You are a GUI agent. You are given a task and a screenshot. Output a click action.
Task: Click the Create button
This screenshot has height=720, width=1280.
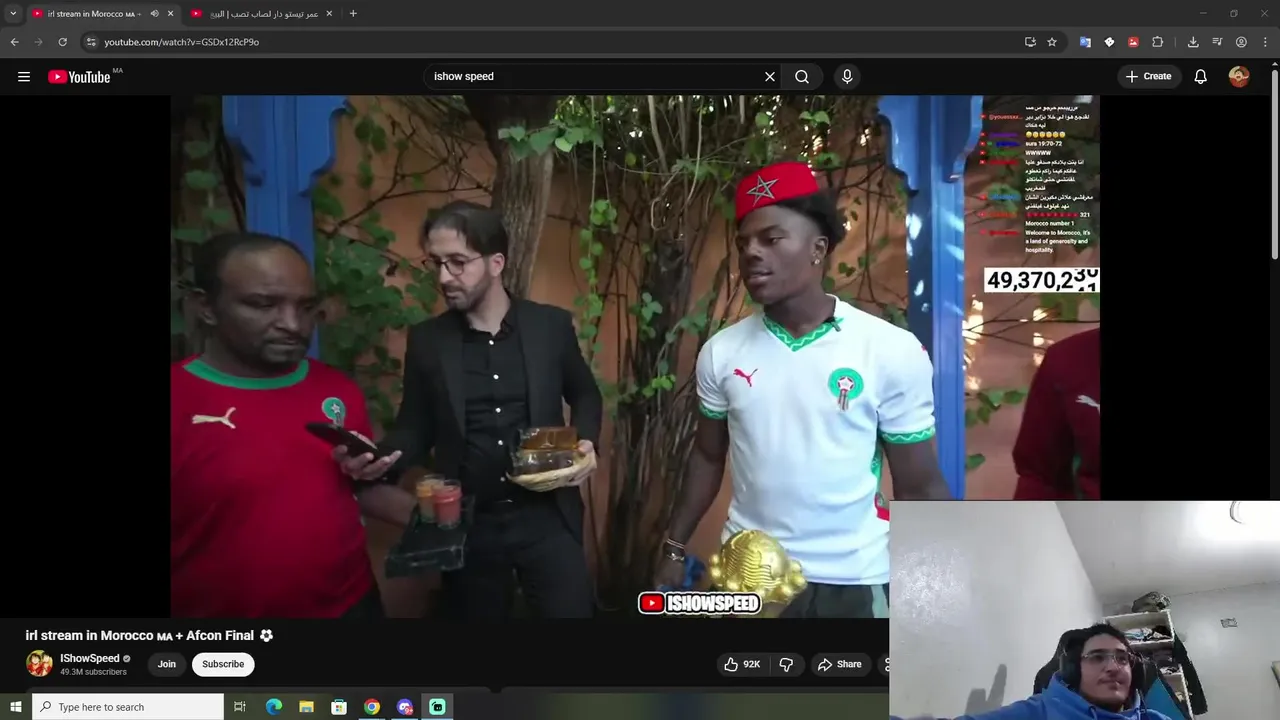(x=1148, y=76)
